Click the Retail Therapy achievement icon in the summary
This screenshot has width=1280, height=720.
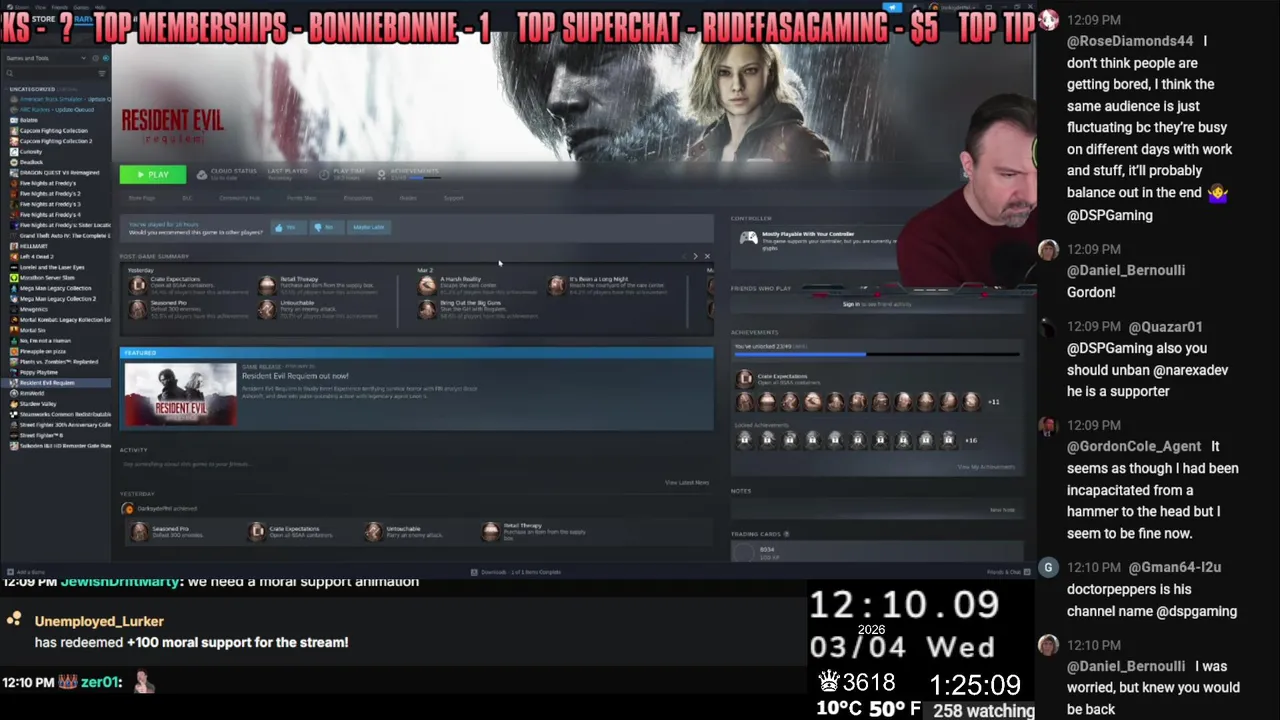pos(266,285)
